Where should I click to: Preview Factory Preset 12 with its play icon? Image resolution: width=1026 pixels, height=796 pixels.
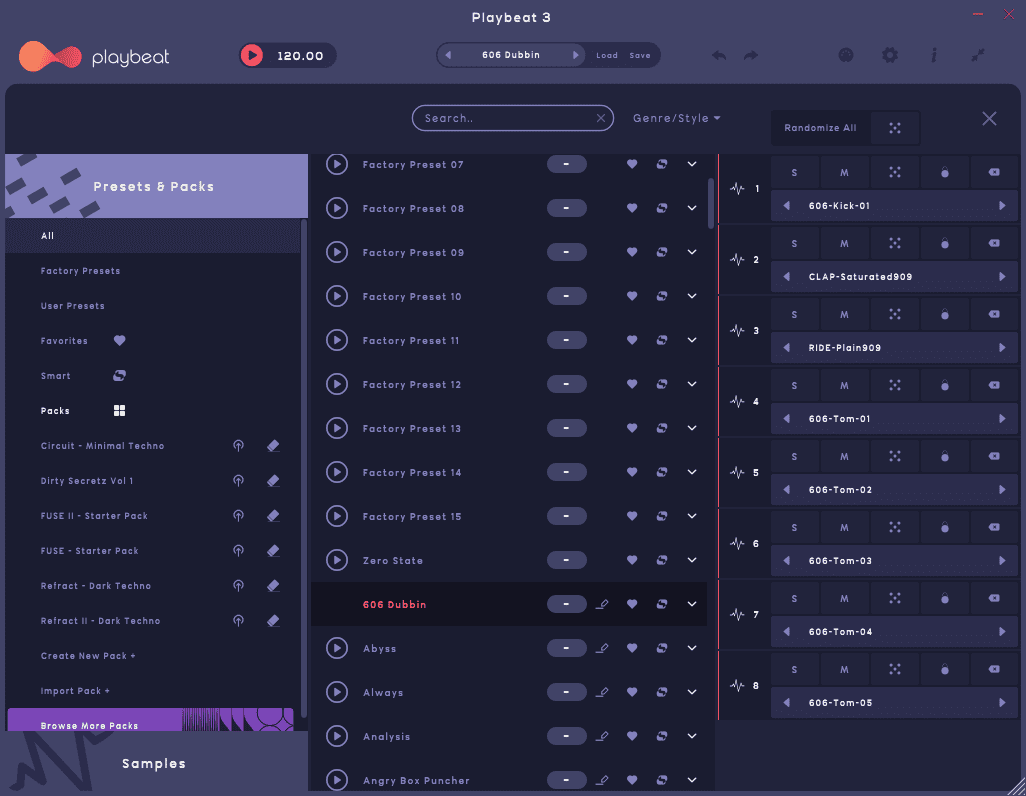337,384
